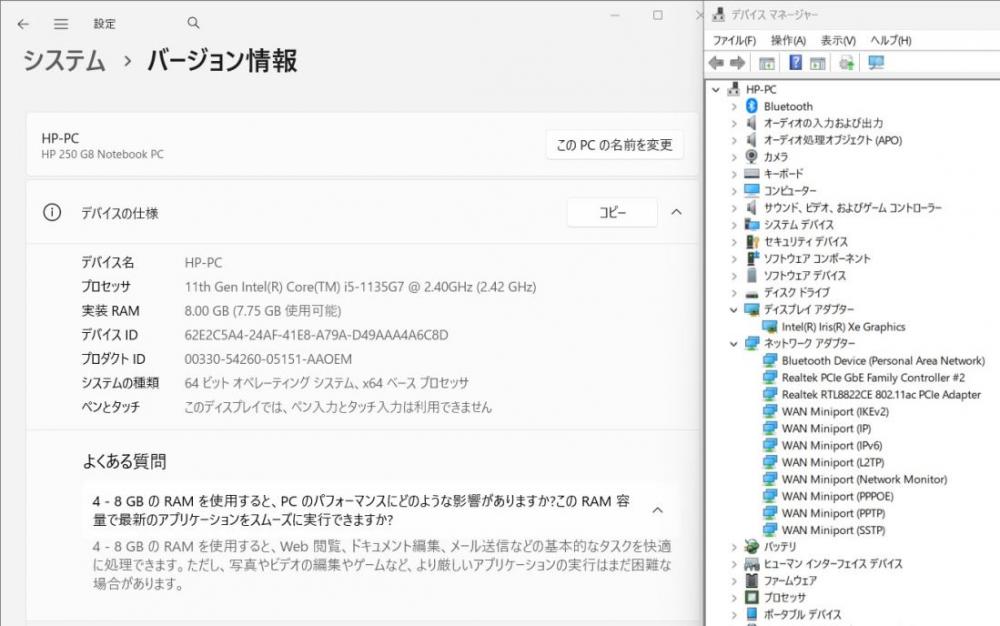Image resolution: width=1000 pixels, height=626 pixels.
Task: Select サウンド、ビデオ、およびゲーム コントローラー row
Action: tap(852, 207)
